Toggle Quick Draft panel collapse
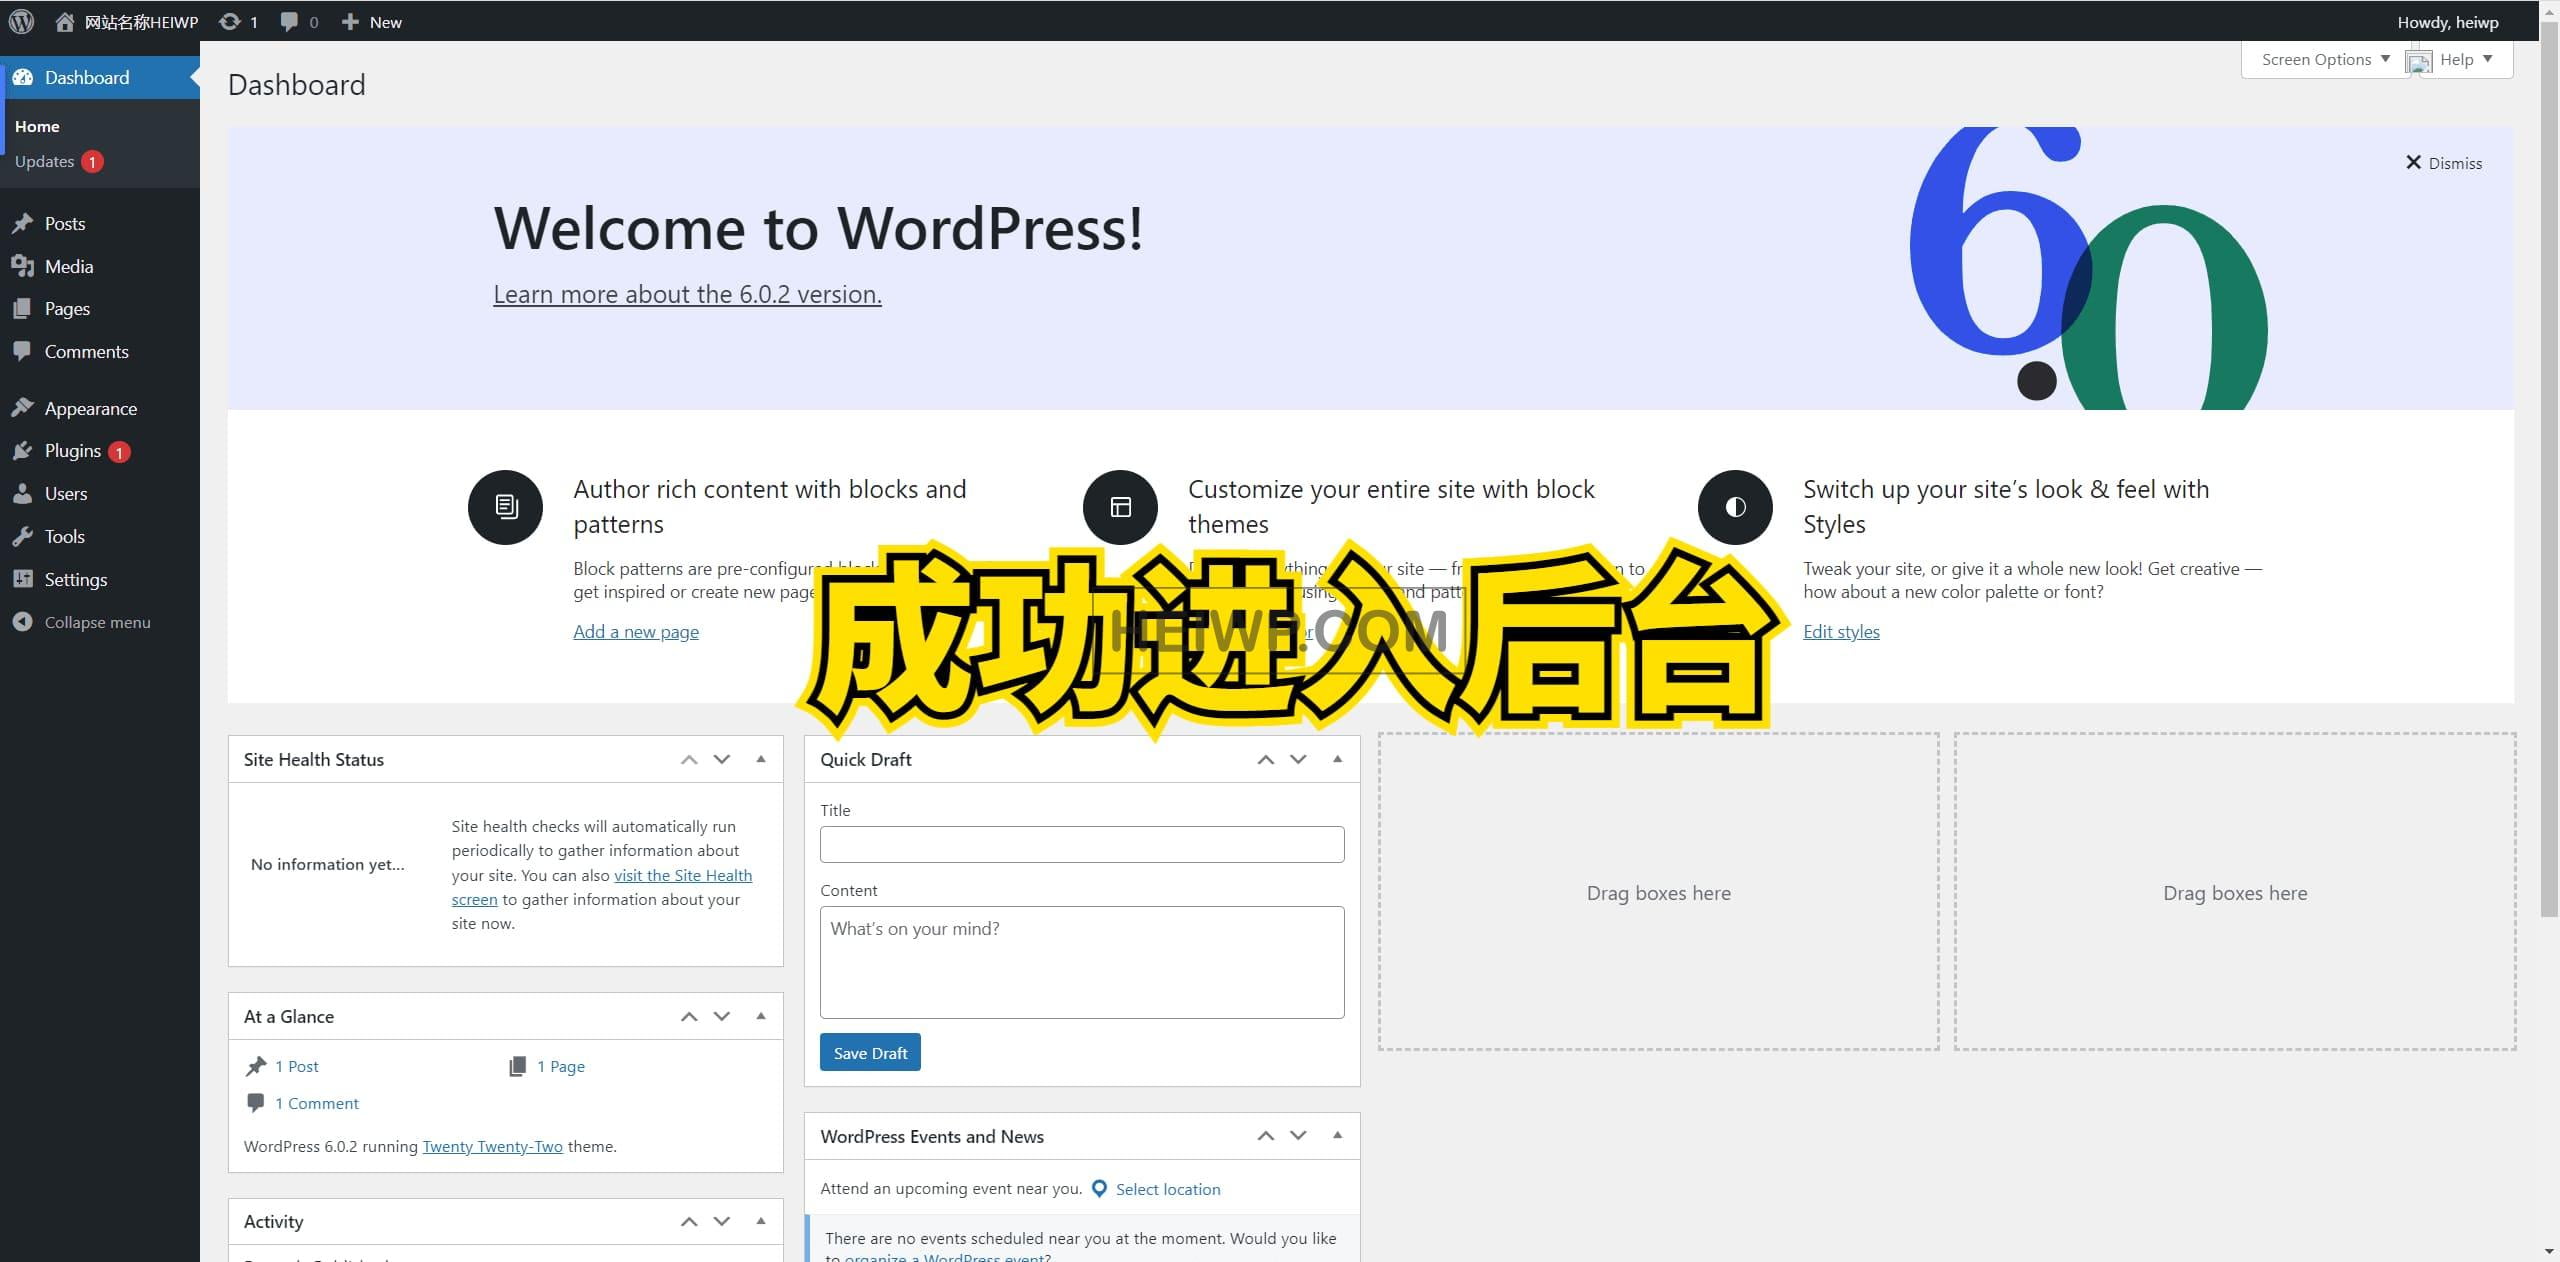2560x1262 pixels. point(1337,759)
